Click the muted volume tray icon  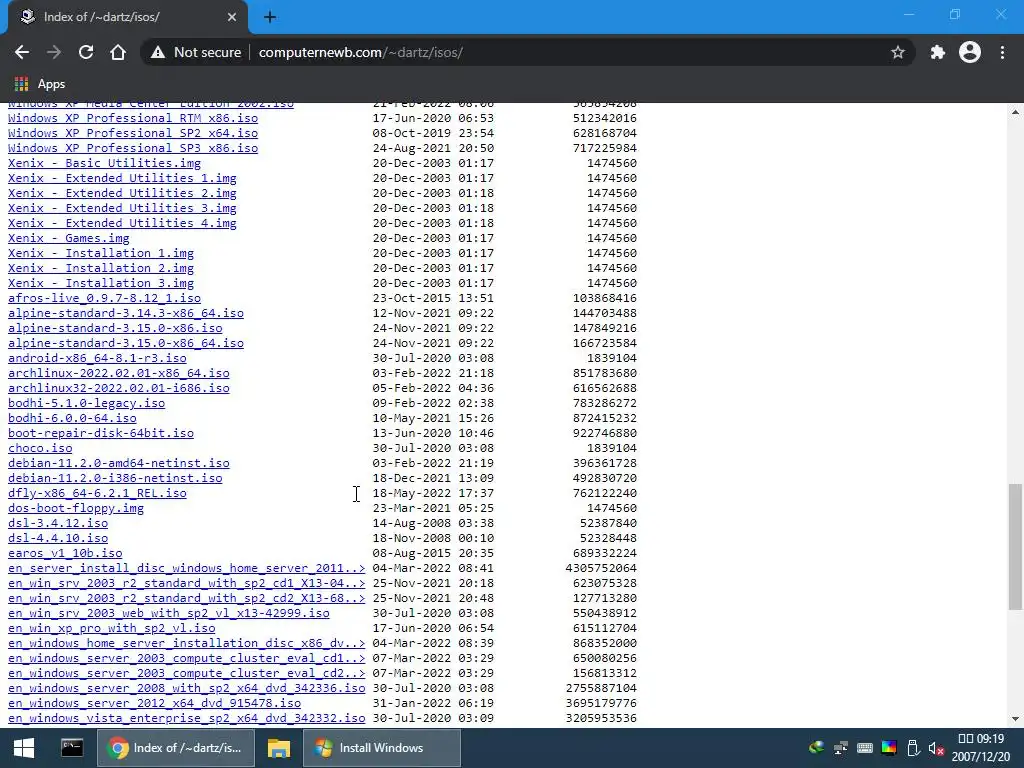click(x=936, y=748)
